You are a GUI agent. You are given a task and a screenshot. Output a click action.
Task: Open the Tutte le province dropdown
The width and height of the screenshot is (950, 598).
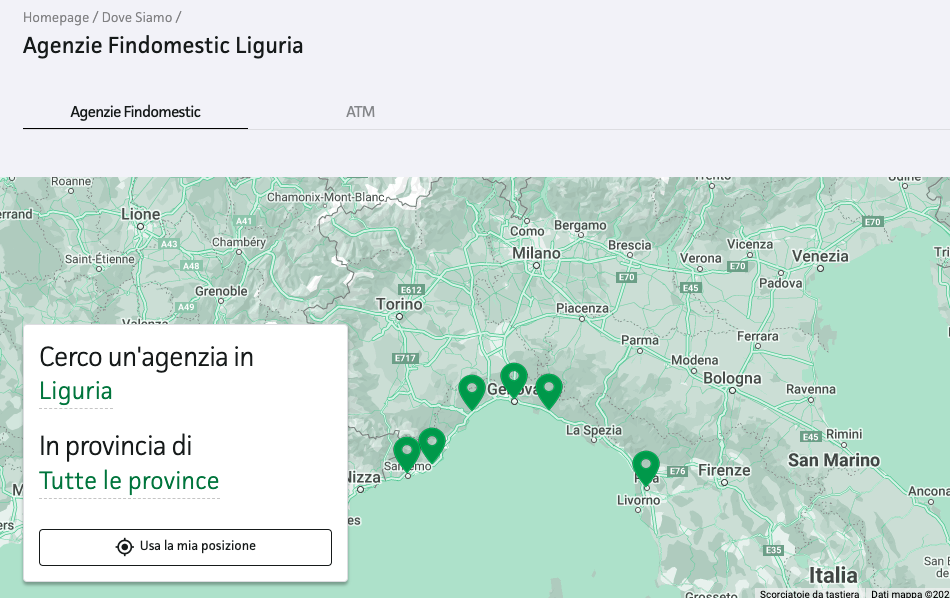pyautogui.click(x=129, y=480)
